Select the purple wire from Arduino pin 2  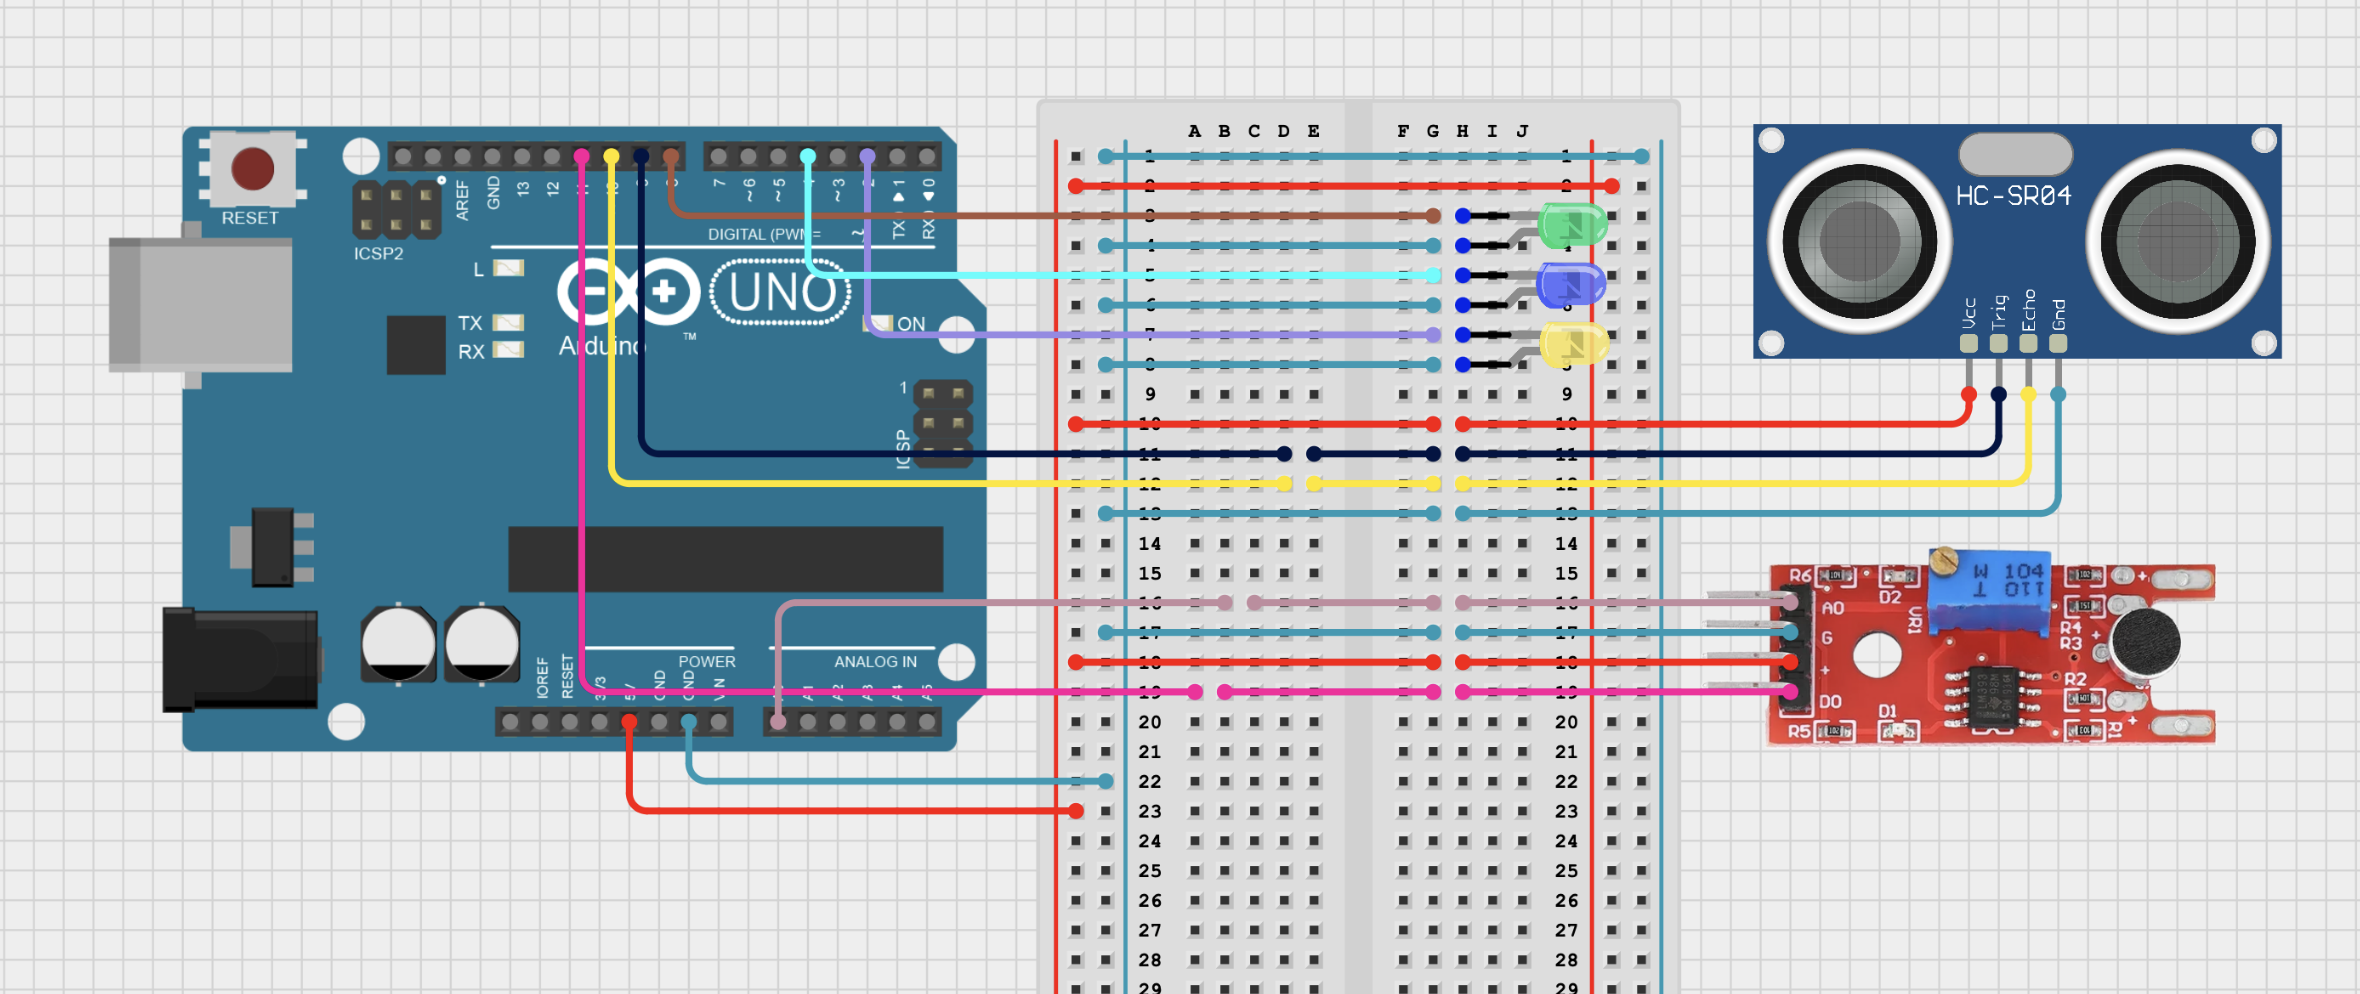point(1150,334)
